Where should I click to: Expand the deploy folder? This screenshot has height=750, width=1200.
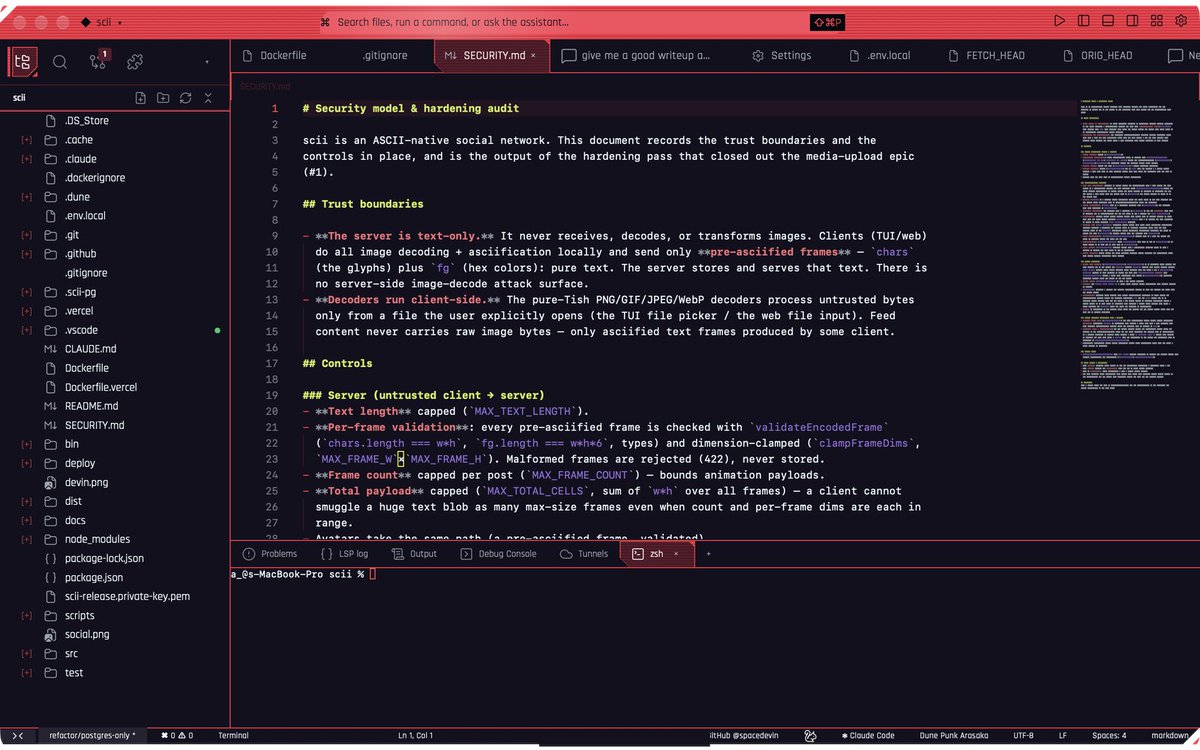coord(26,463)
